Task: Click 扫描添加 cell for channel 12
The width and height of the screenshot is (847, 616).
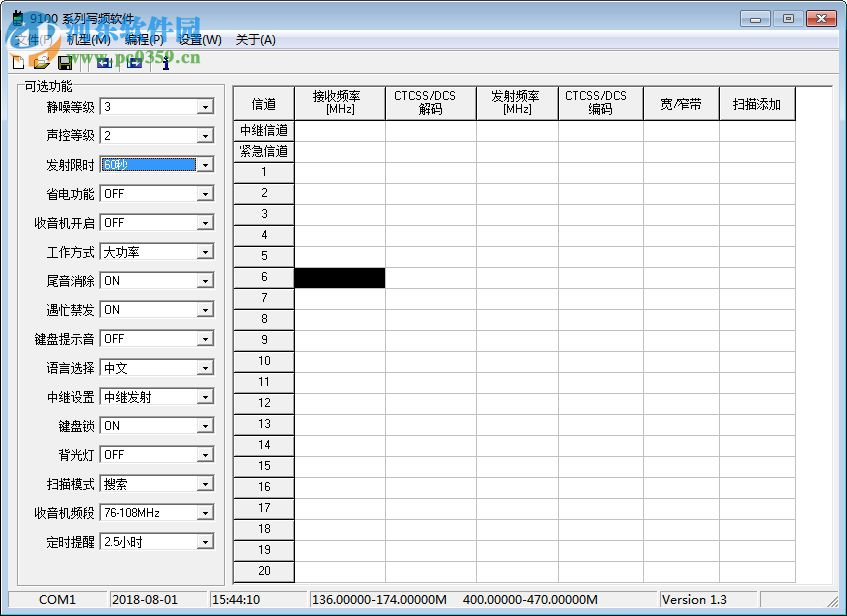Action: [x=757, y=403]
